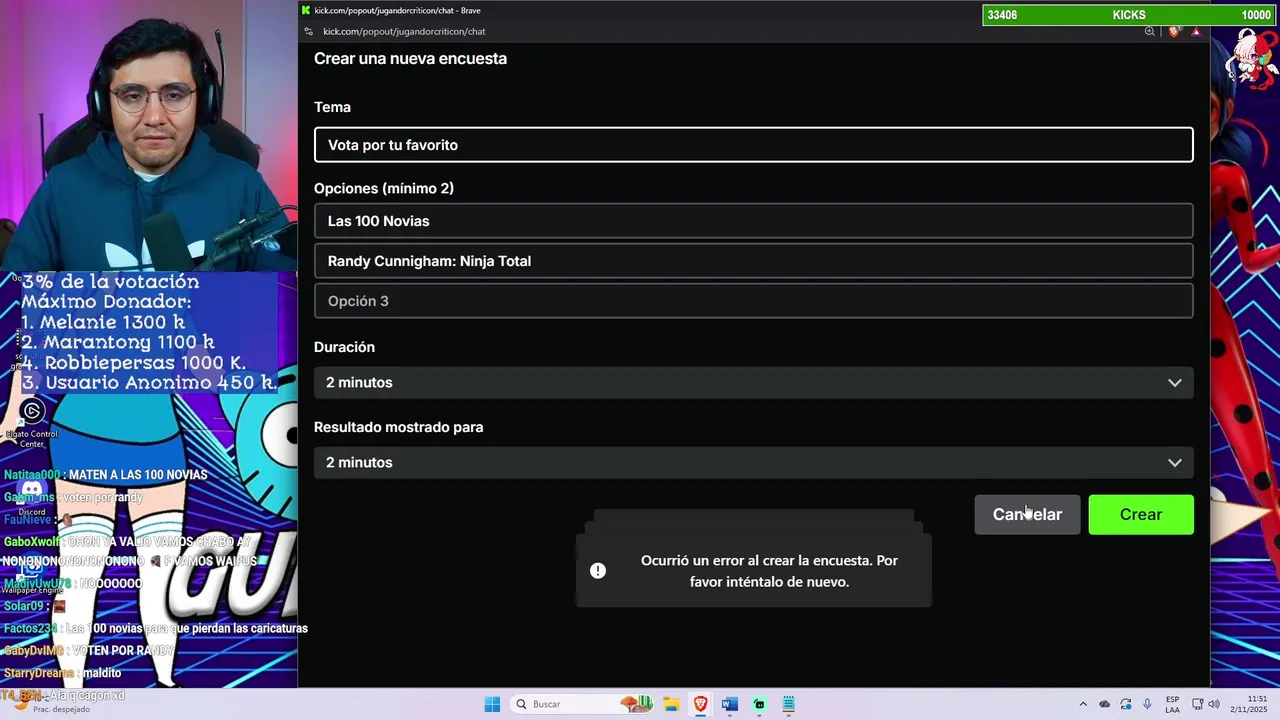Click the volume speaker tray icon
Viewport: 1280px width, 720px height.
pos(1214,704)
